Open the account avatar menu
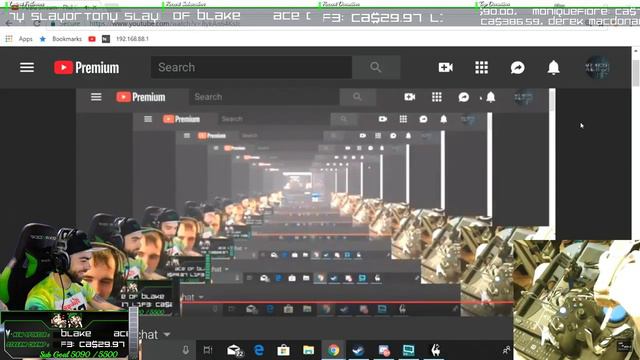The width and height of the screenshot is (640, 360). [597, 67]
